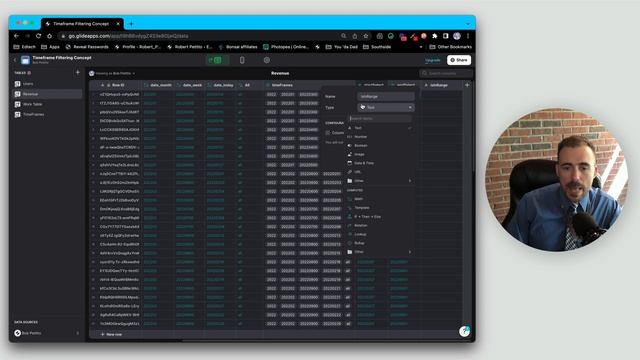
Task: Go back using the Glide back chevron
Action: point(15,60)
